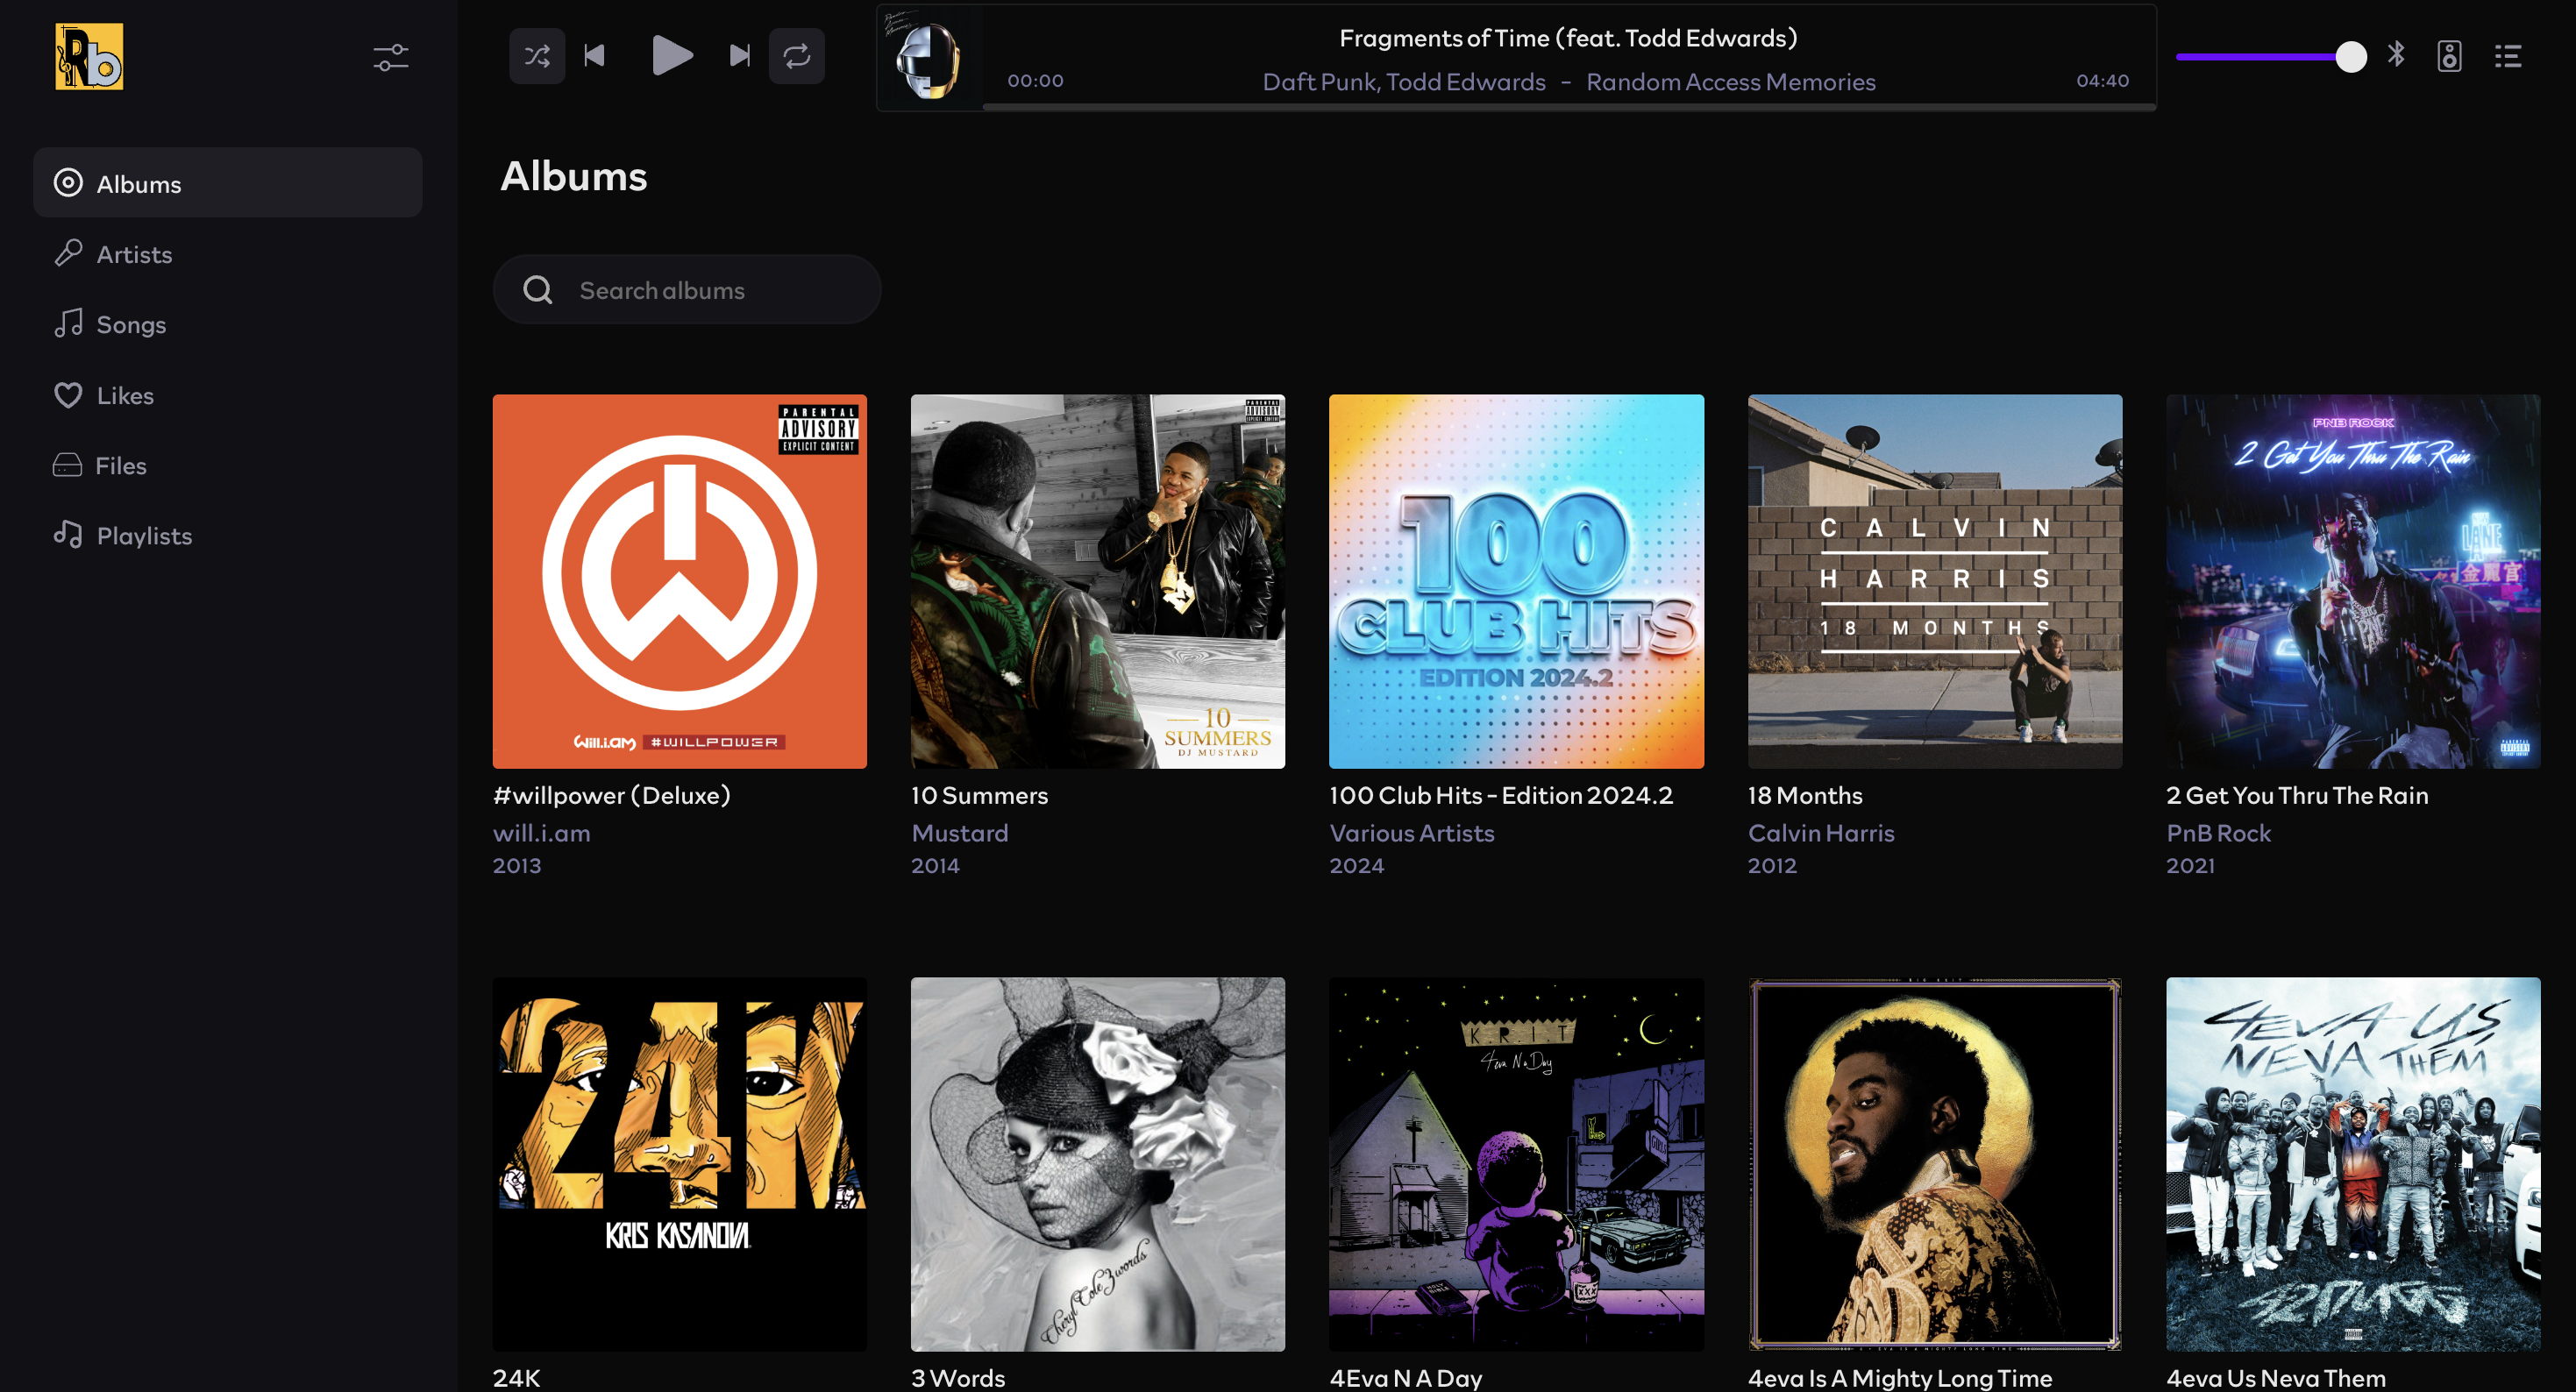
Task: Click the Likes heart icon
Action: (68, 395)
